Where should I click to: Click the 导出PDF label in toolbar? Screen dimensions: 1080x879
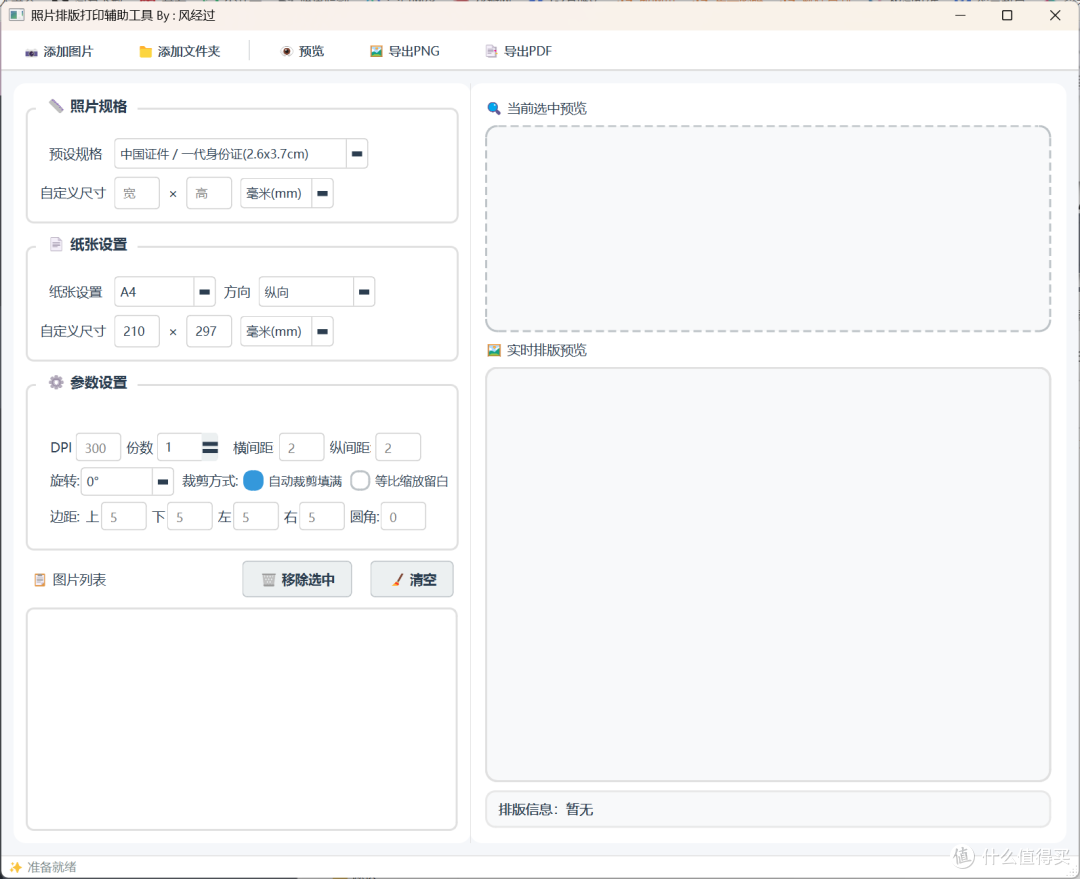coord(528,51)
